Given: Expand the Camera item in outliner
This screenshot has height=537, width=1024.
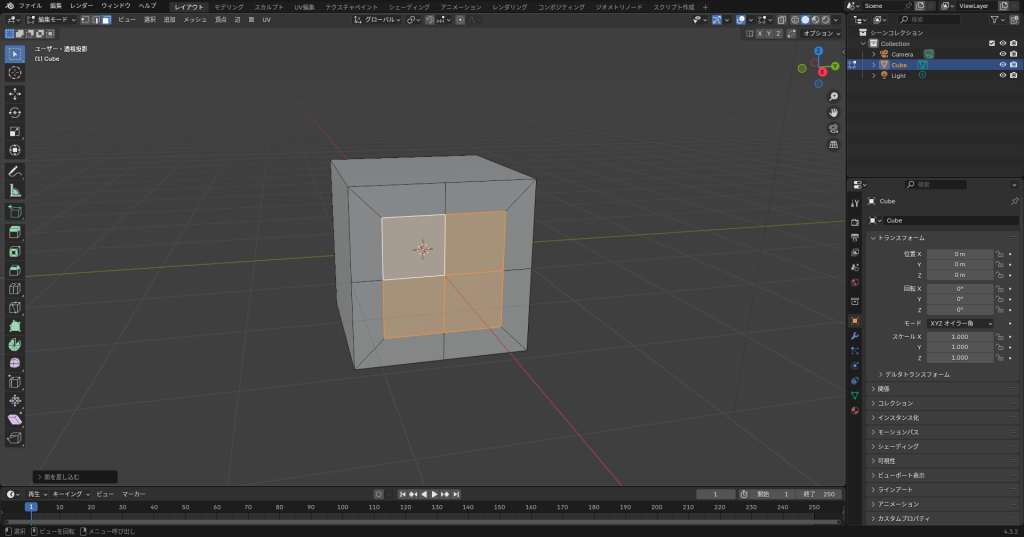Looking at the screenshot, I should [x=873, y=54].
